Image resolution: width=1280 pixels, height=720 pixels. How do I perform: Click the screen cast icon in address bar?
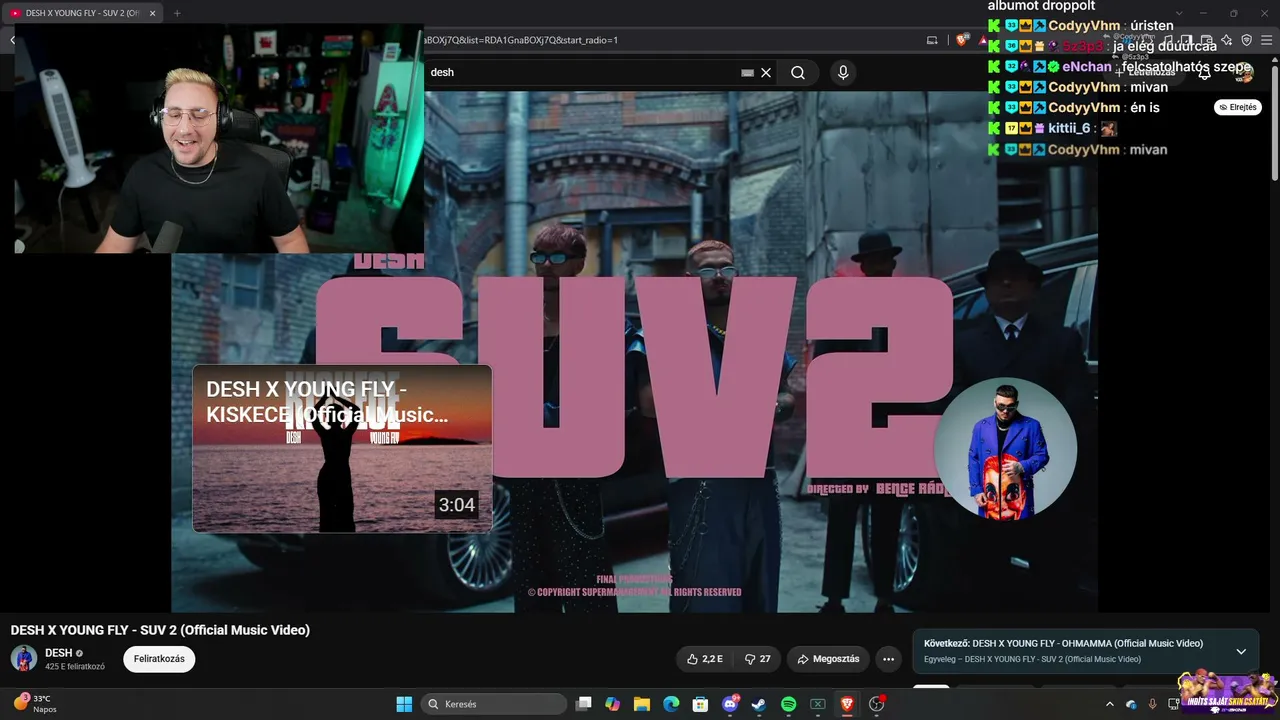932,40
